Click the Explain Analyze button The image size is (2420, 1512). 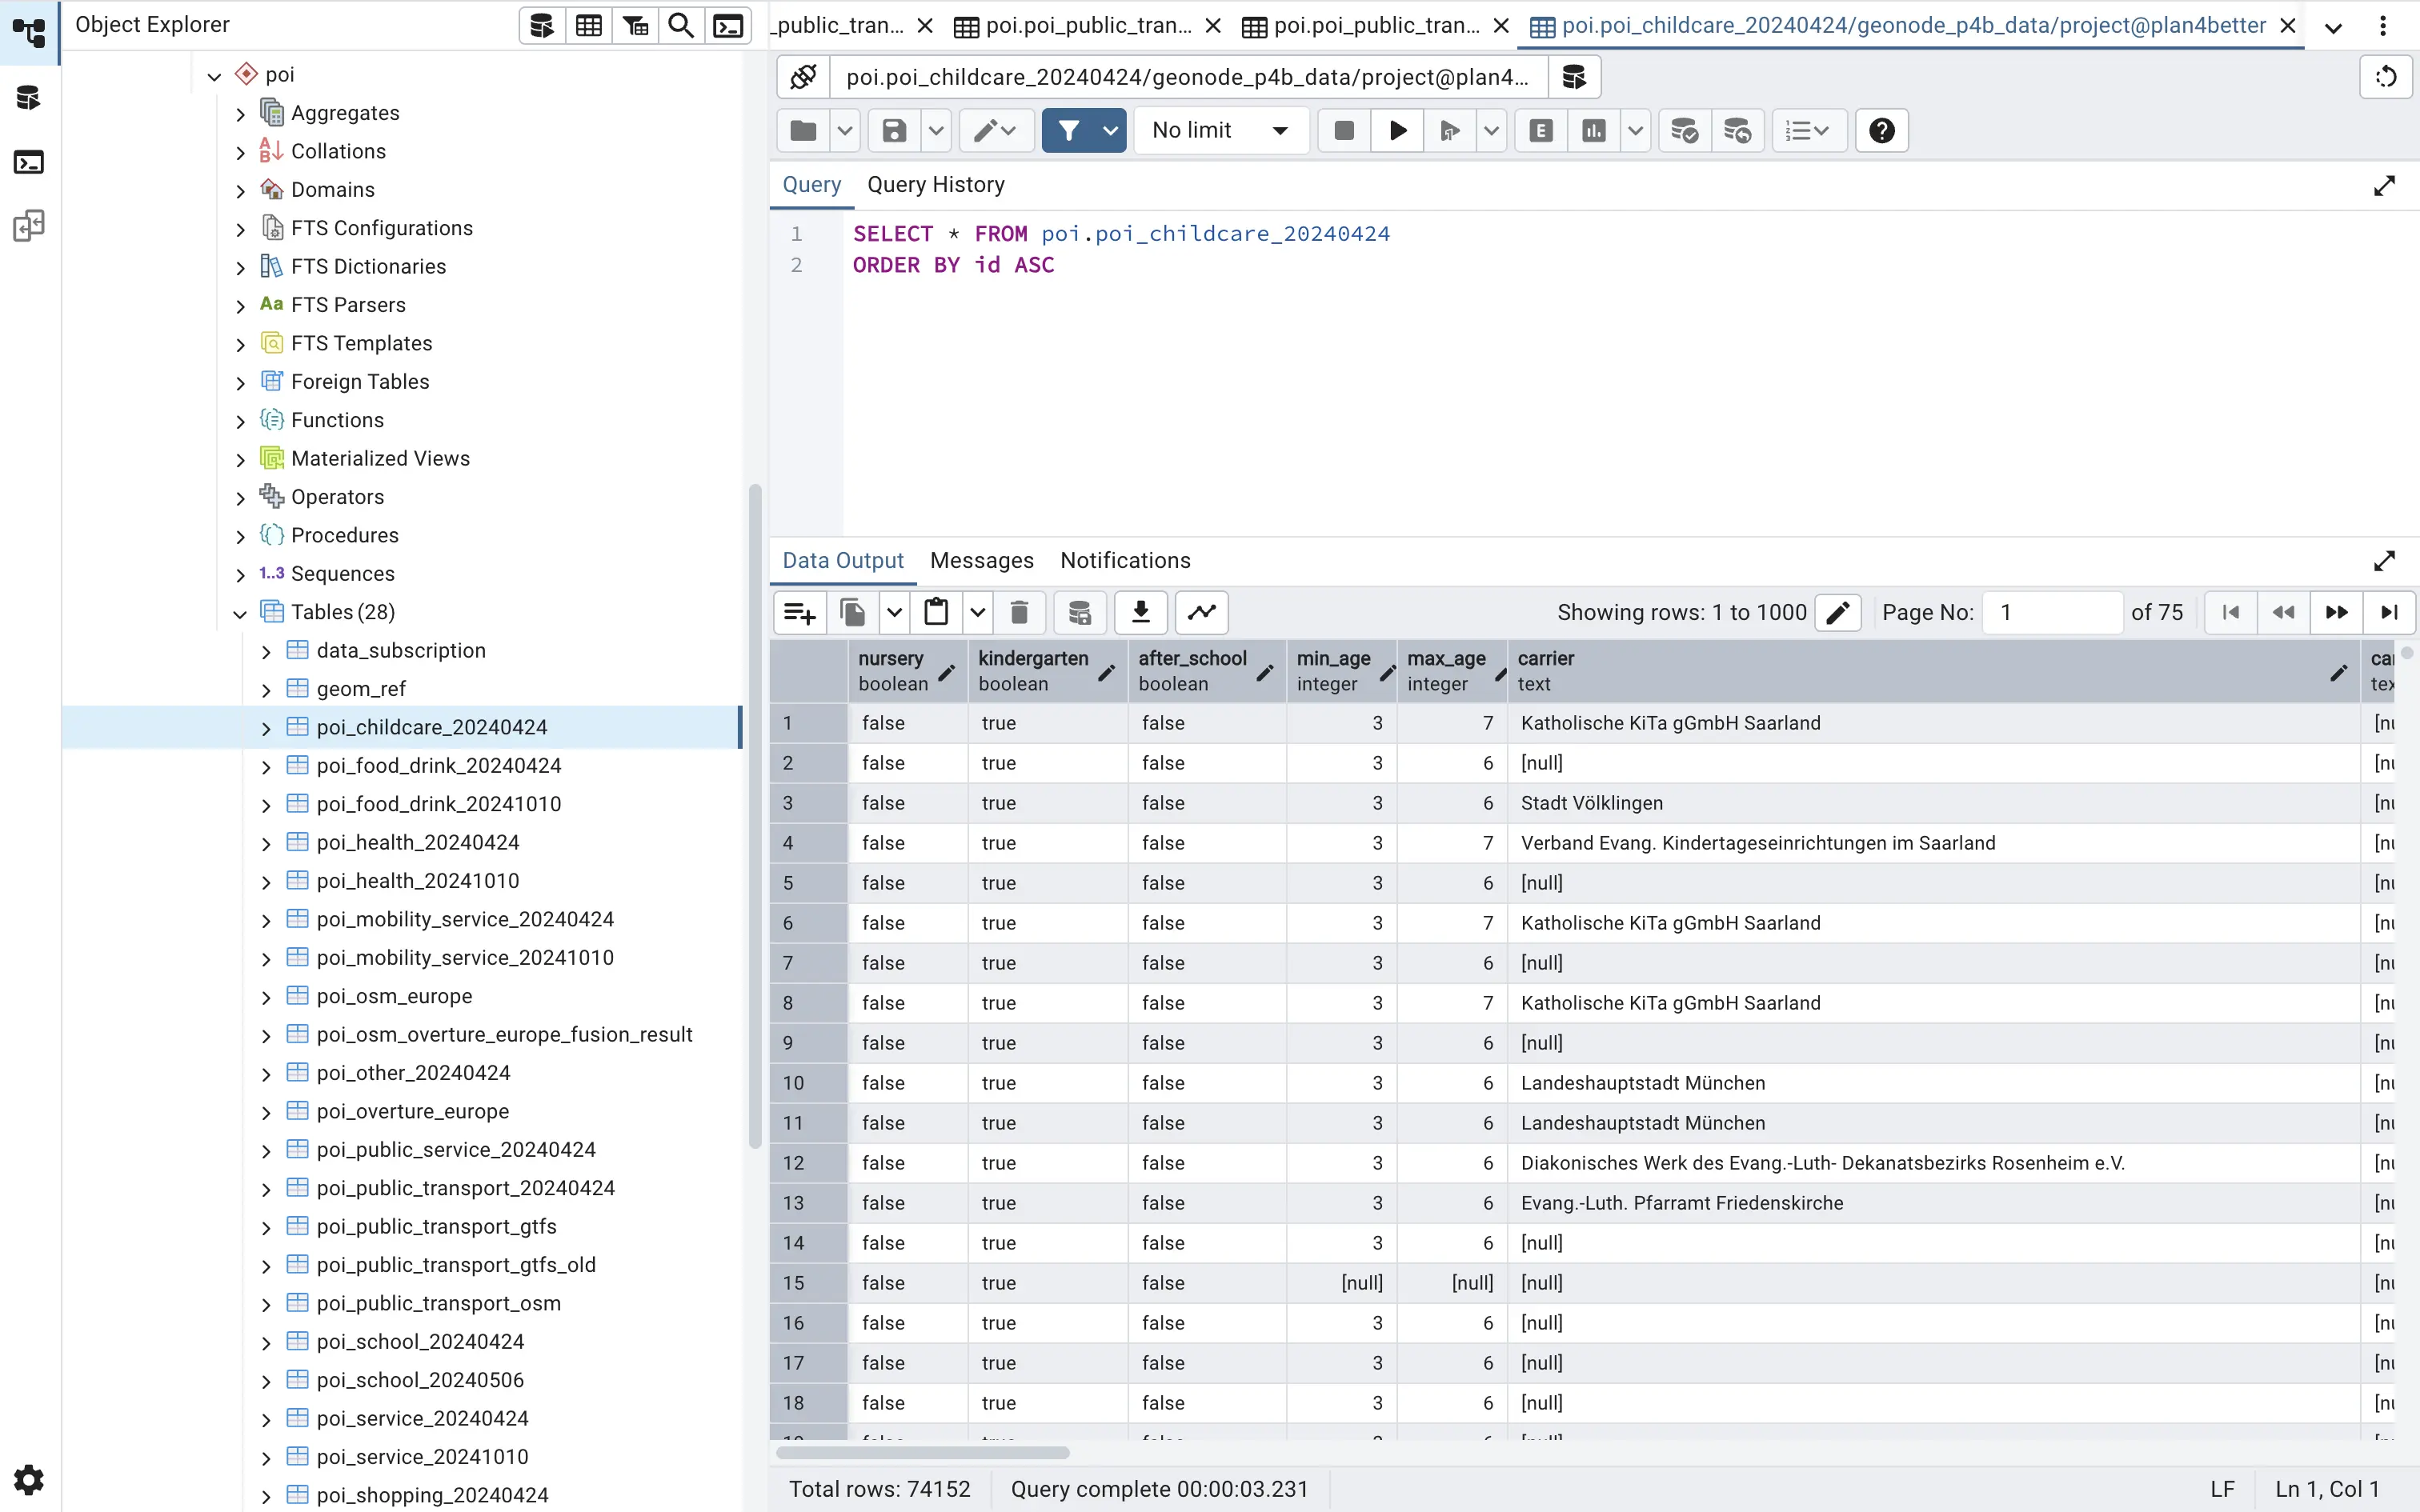(1594, 131)
